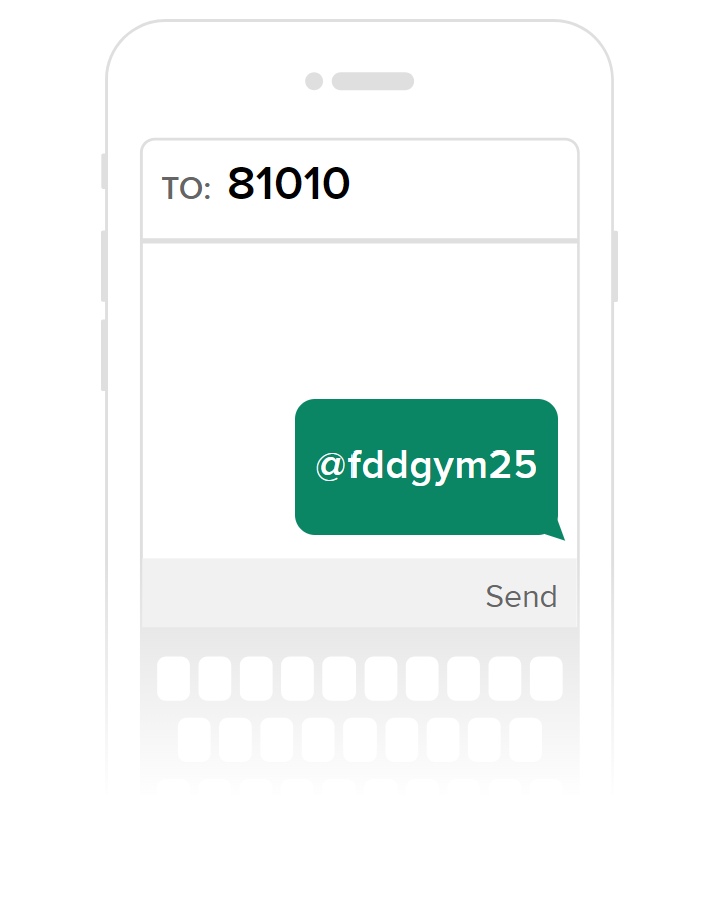Tap the third key in top keyboard row
Image resolution: width=702 pixels, height=900 pixels.
coord(256,678)
